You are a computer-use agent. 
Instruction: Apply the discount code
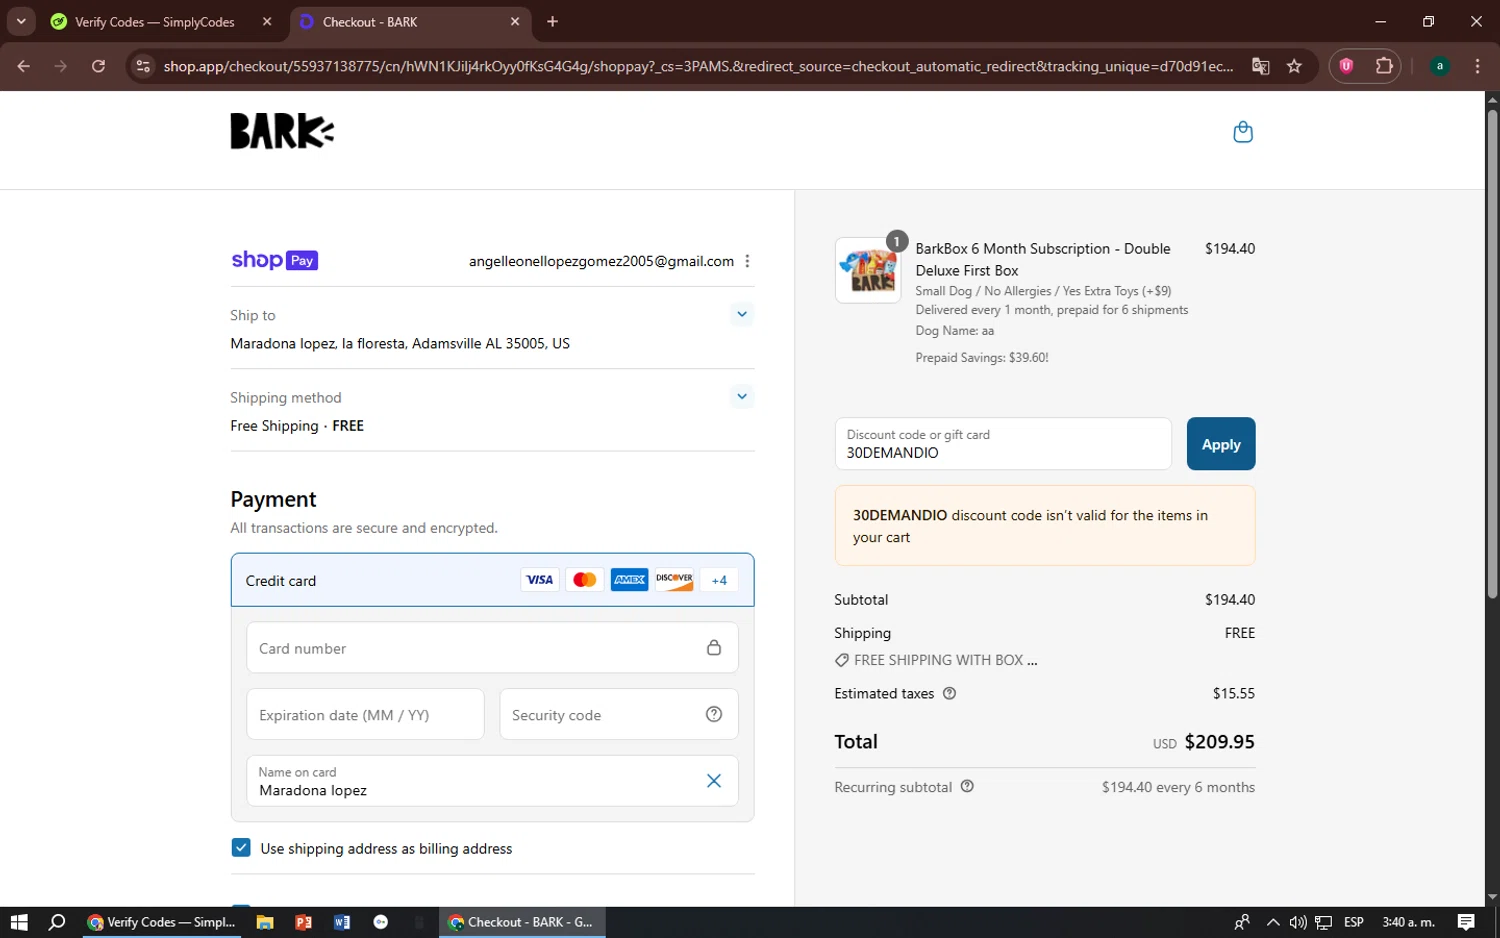coord(1221,444)
